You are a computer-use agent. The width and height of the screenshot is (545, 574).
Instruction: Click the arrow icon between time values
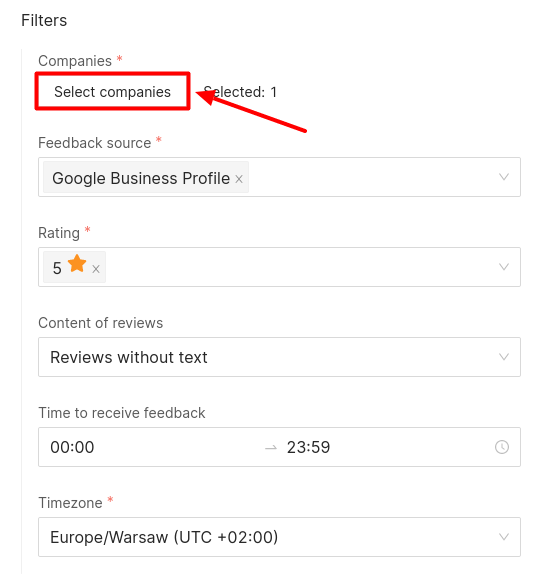click(x=271, y=447)
